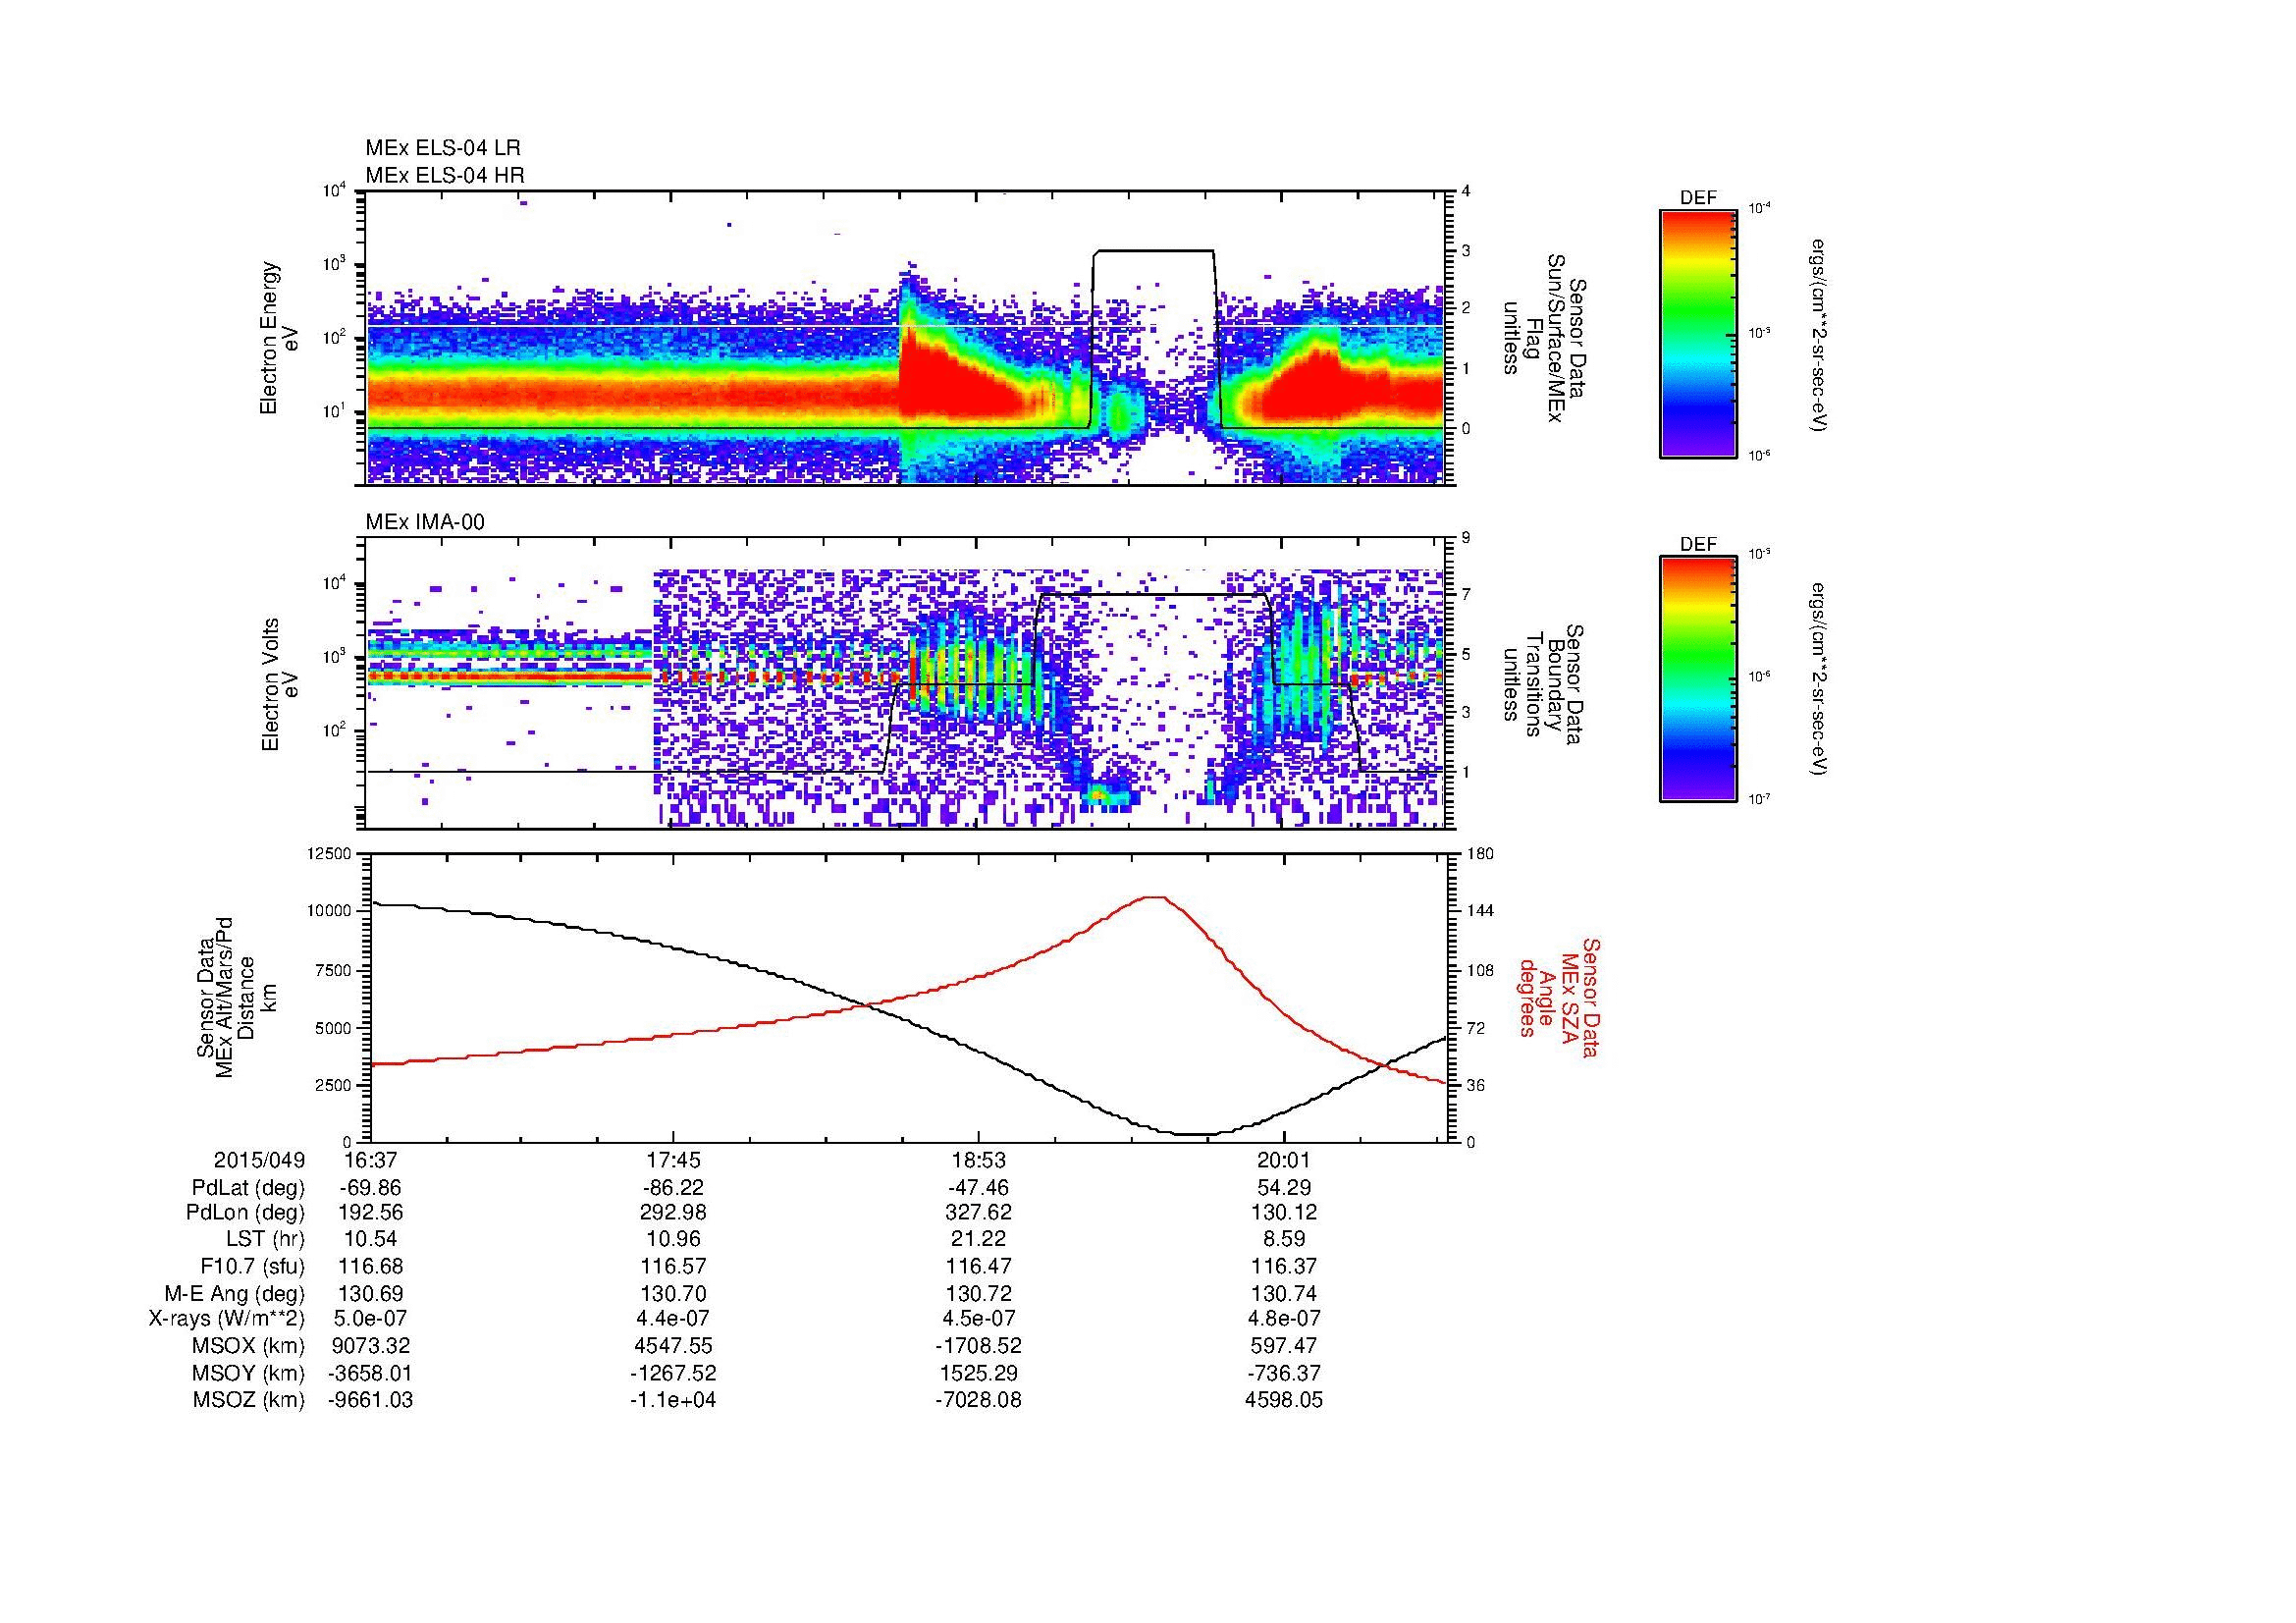Click the 'MSOY (km)' row label
Viewport: 2296px width, 1623px height.
pyautogui.click(x=248, y=1373)
